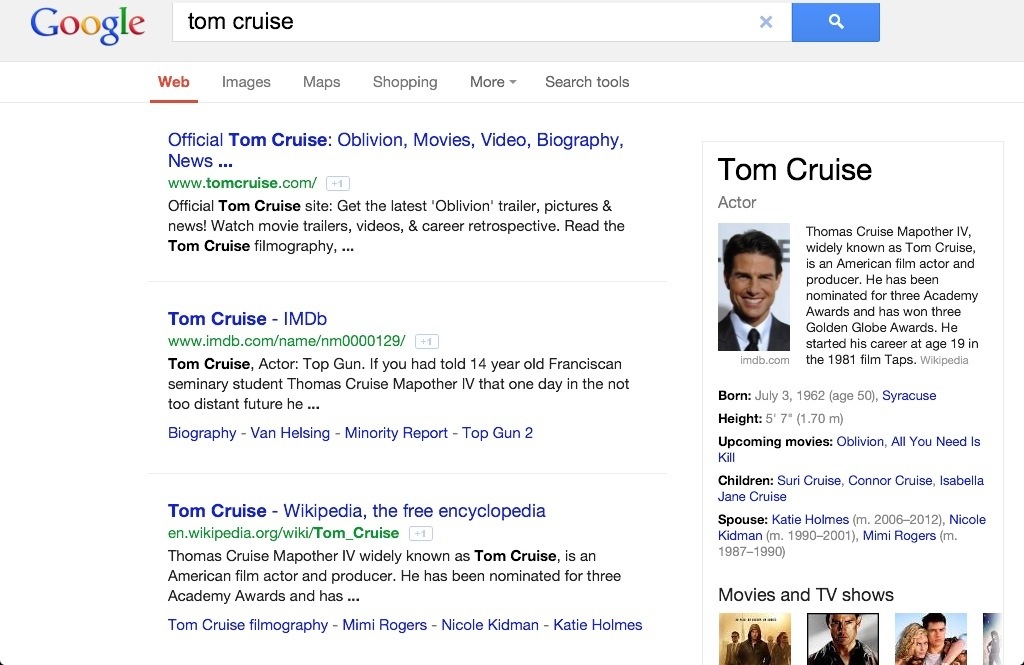The image size is (1024, 665).
Task: Open Search tools
Action: (x=587, y=82)
